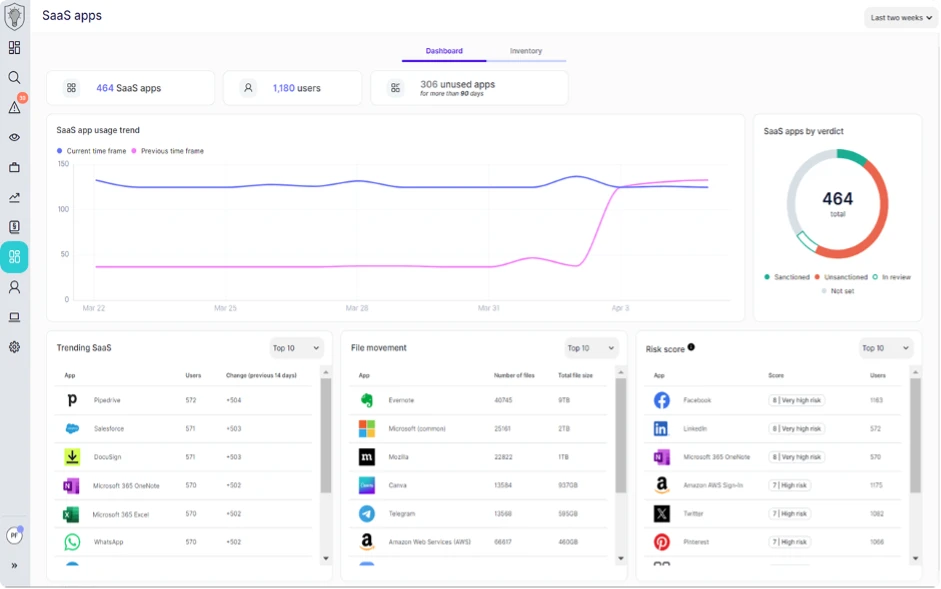Click the magnifying glass search icon in sidebar

14,78
